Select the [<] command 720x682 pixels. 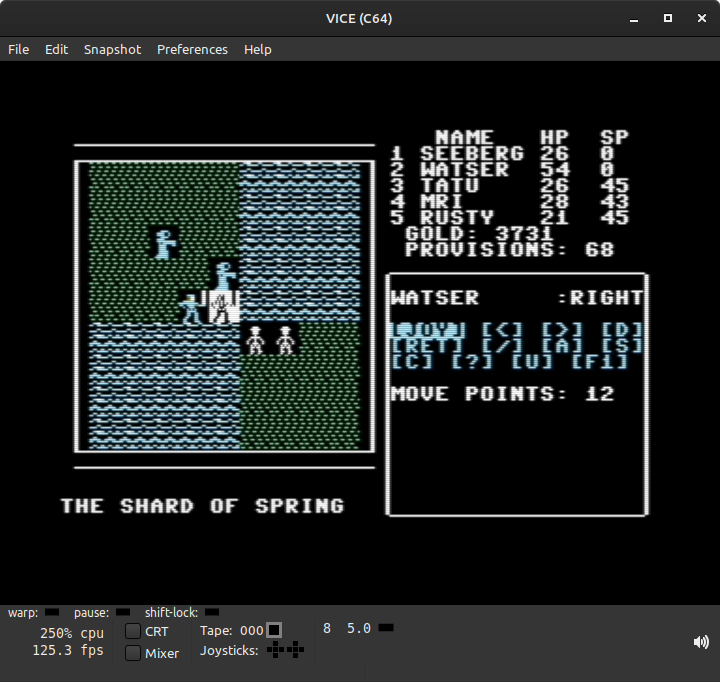point(502,330)
